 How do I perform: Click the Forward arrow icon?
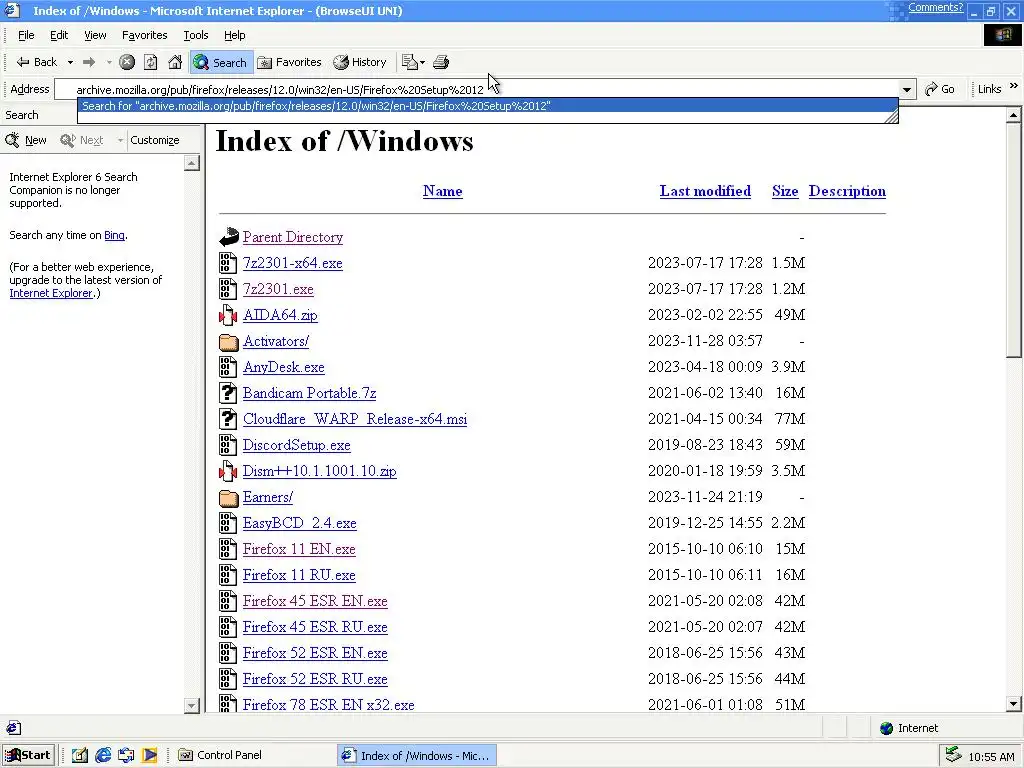[x=89, y=62]
